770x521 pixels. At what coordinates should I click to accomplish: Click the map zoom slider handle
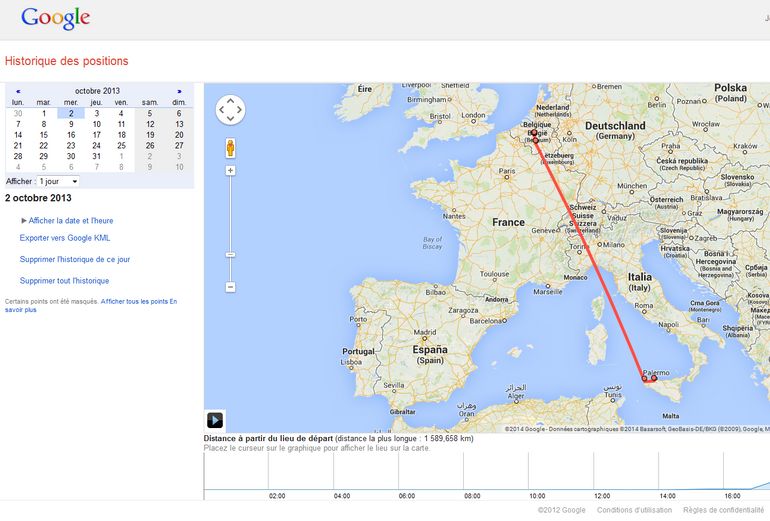pos(230,254)
